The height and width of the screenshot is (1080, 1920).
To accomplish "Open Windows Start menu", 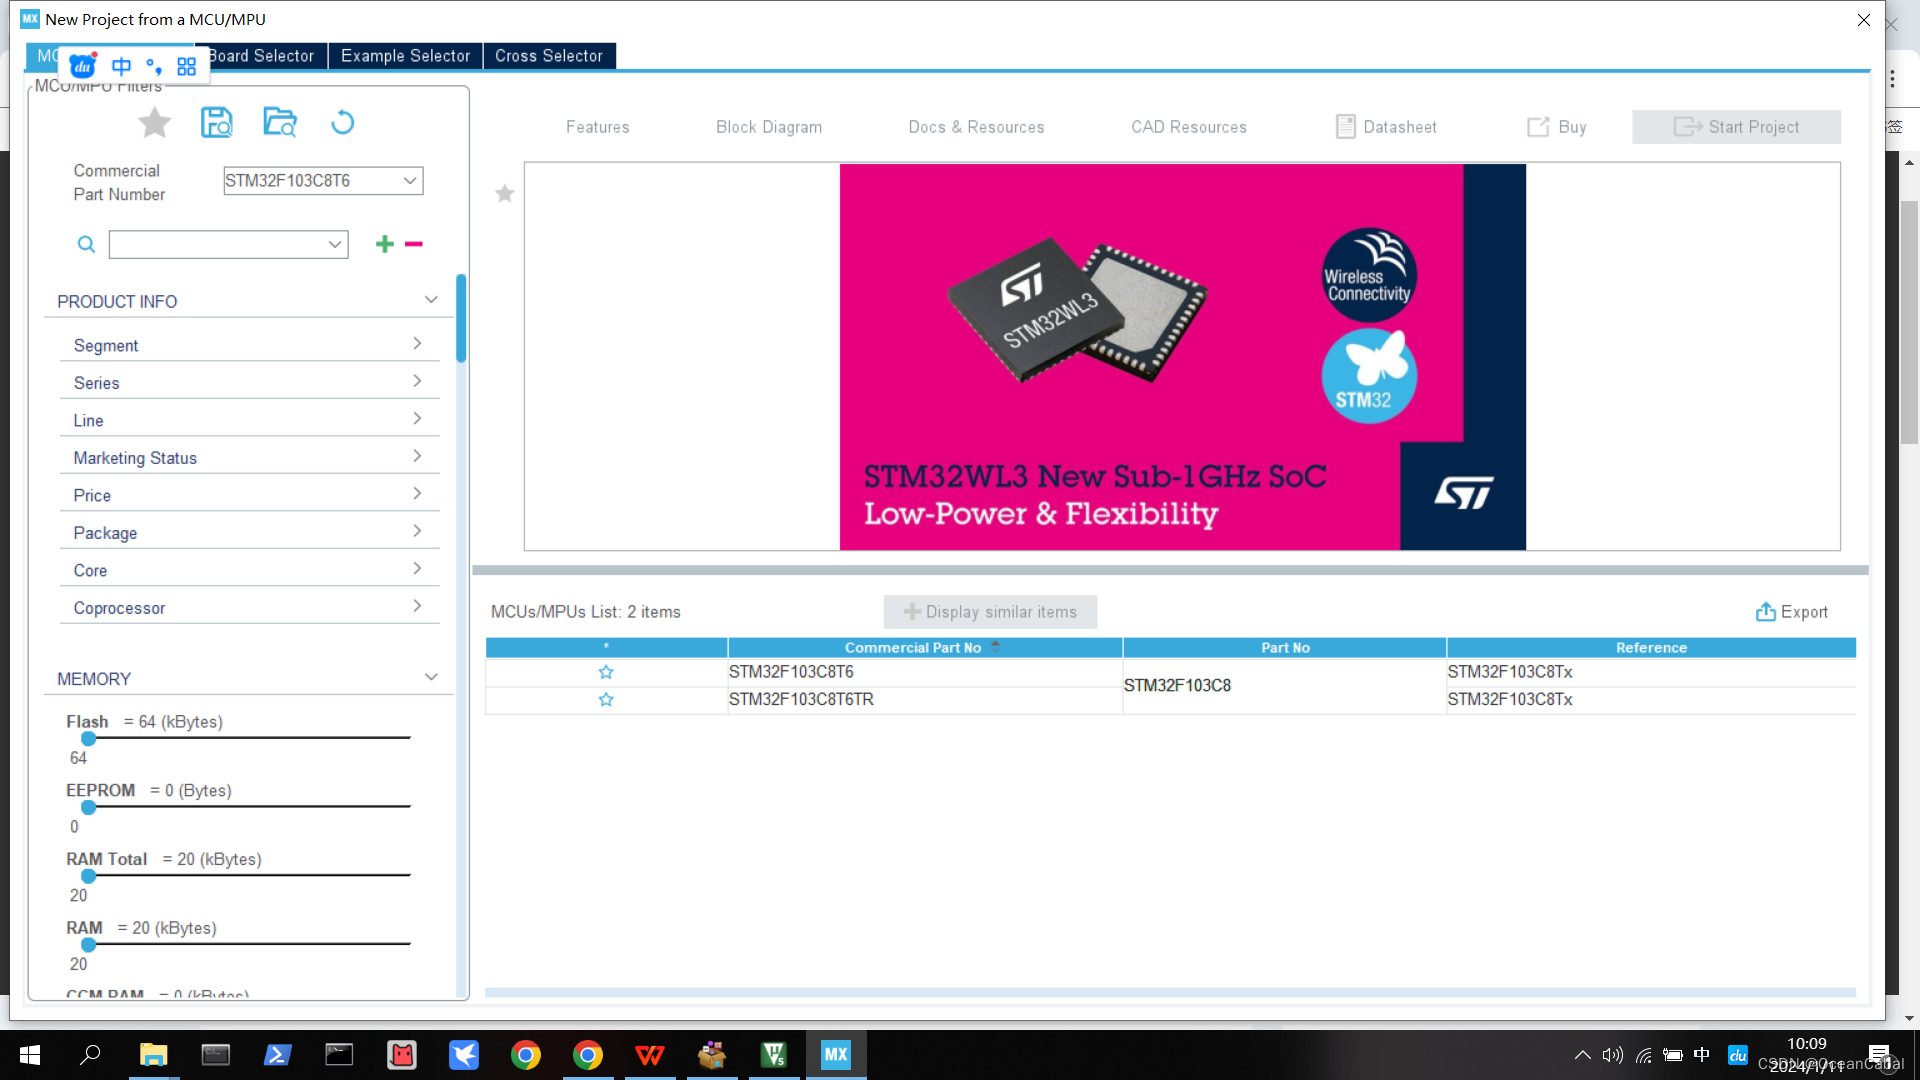I will [x=30, y=1055].
